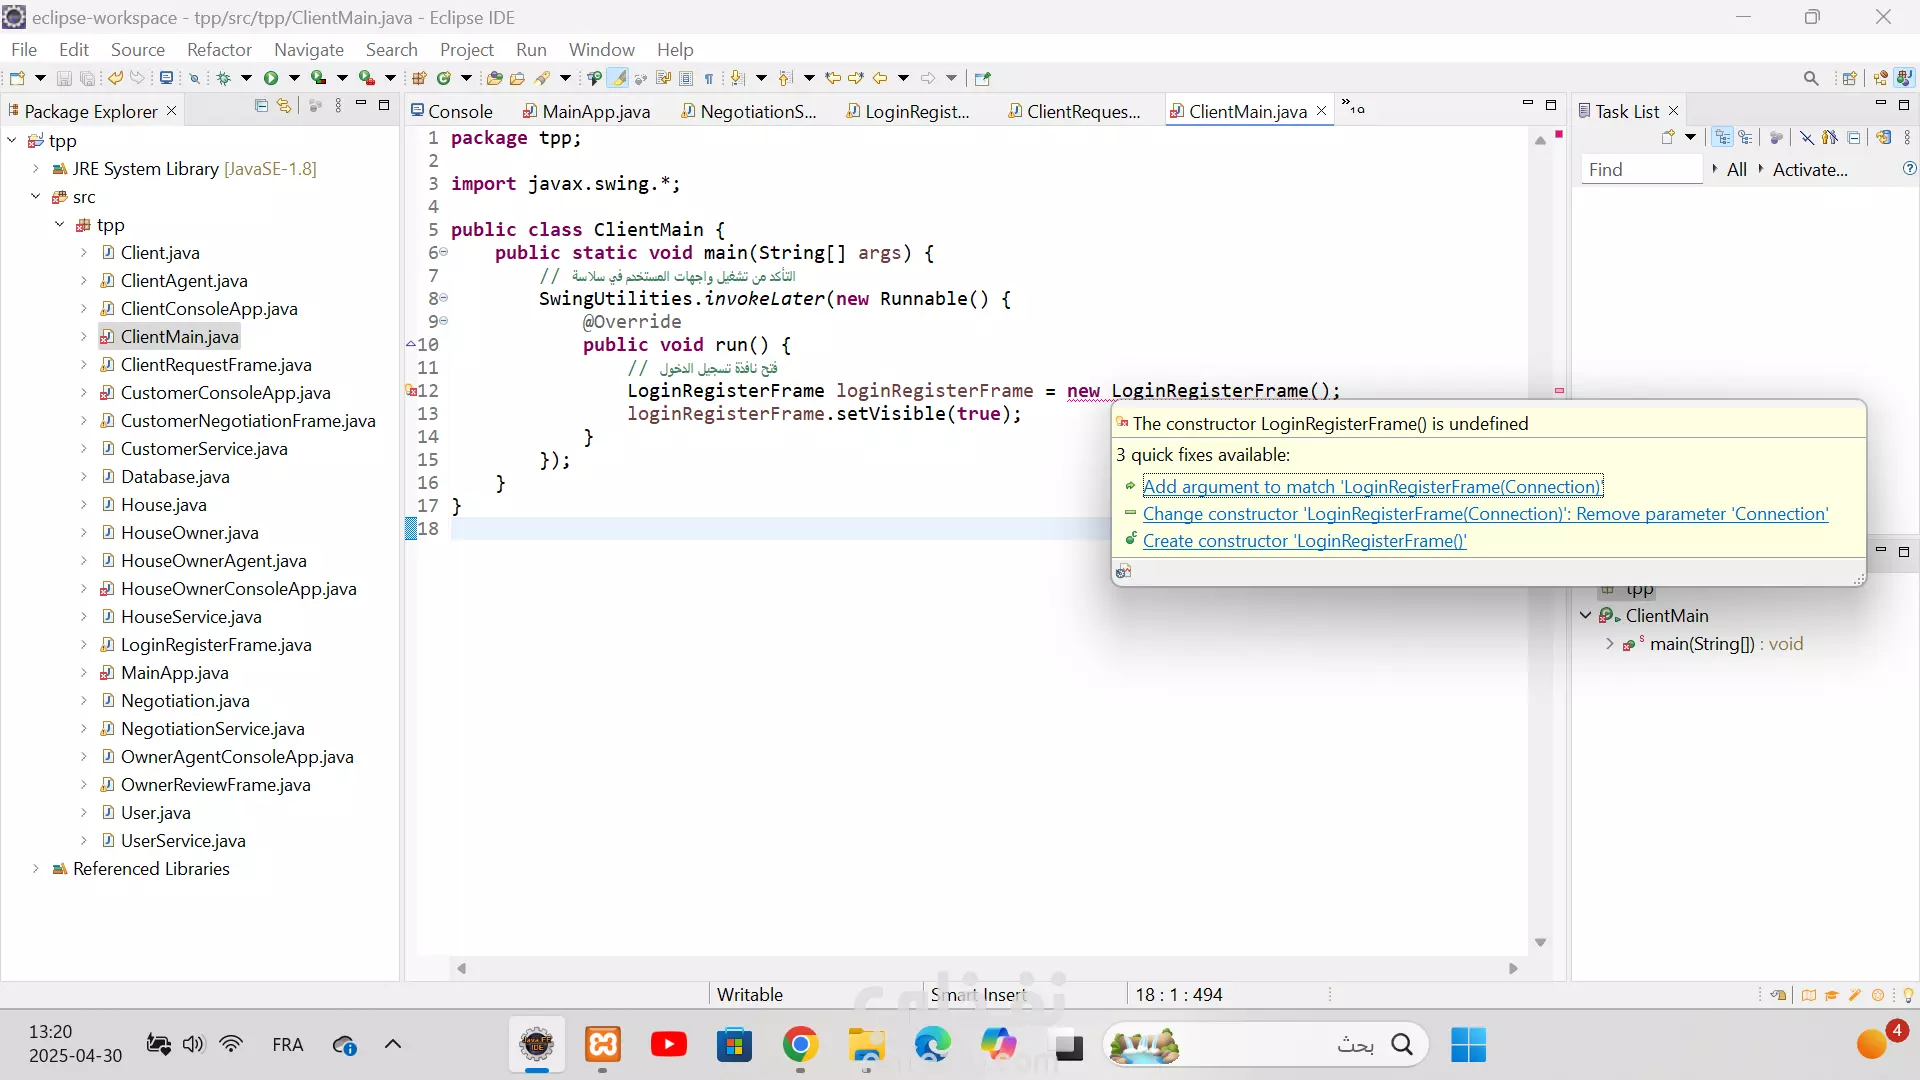The height and width of the screenshot is (1080, 1920).
Task: Open the Source menu
Action: [138, 49]
